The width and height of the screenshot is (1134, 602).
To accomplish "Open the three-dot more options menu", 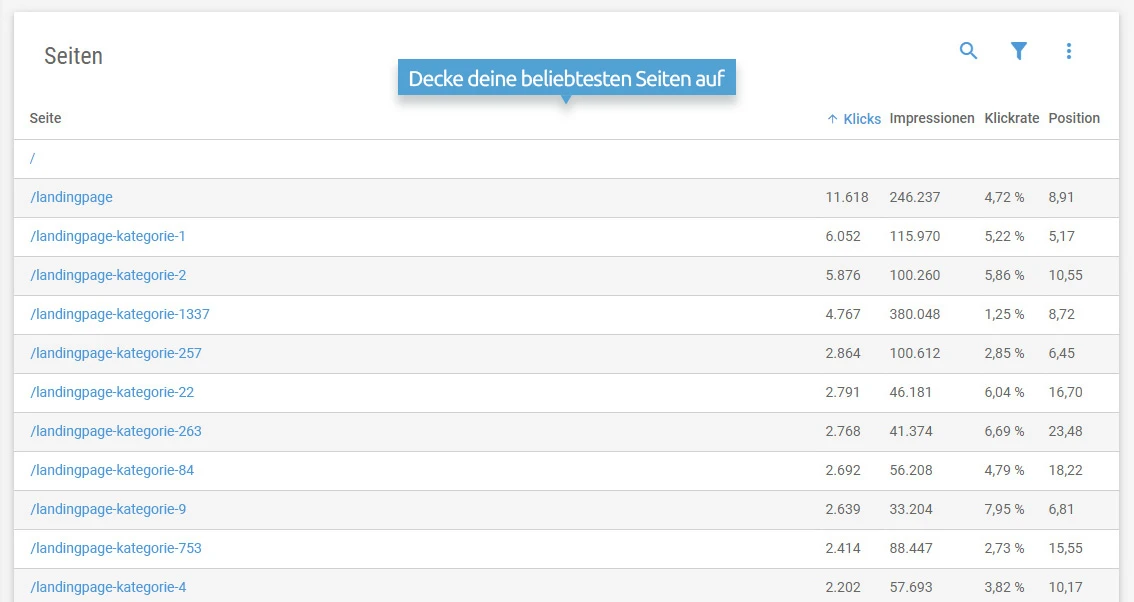I will 1068,51.
